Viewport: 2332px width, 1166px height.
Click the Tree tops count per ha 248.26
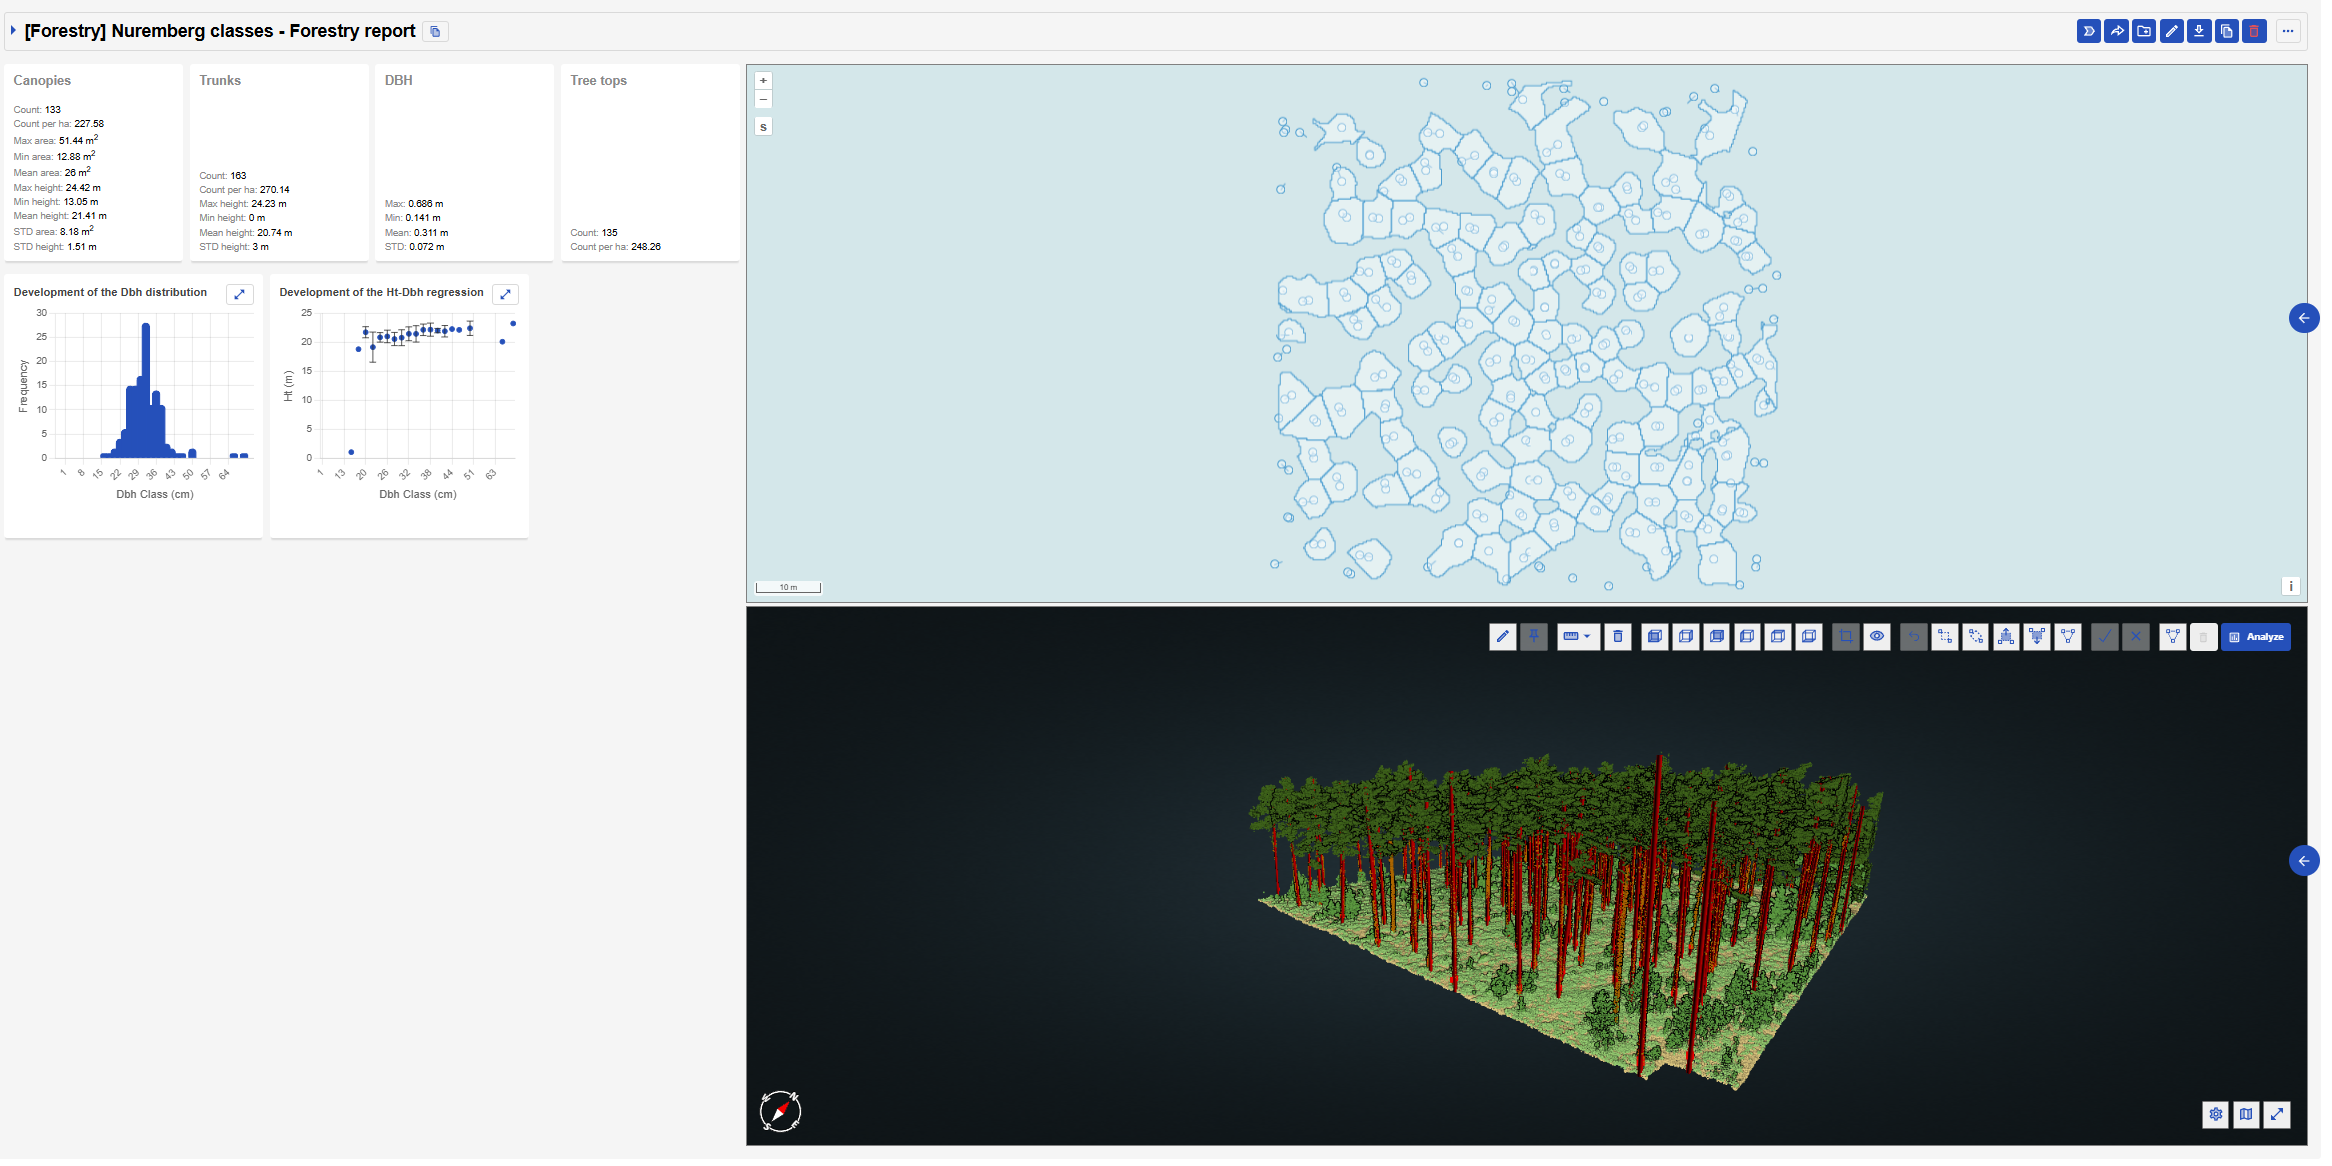tap(646, 246)
